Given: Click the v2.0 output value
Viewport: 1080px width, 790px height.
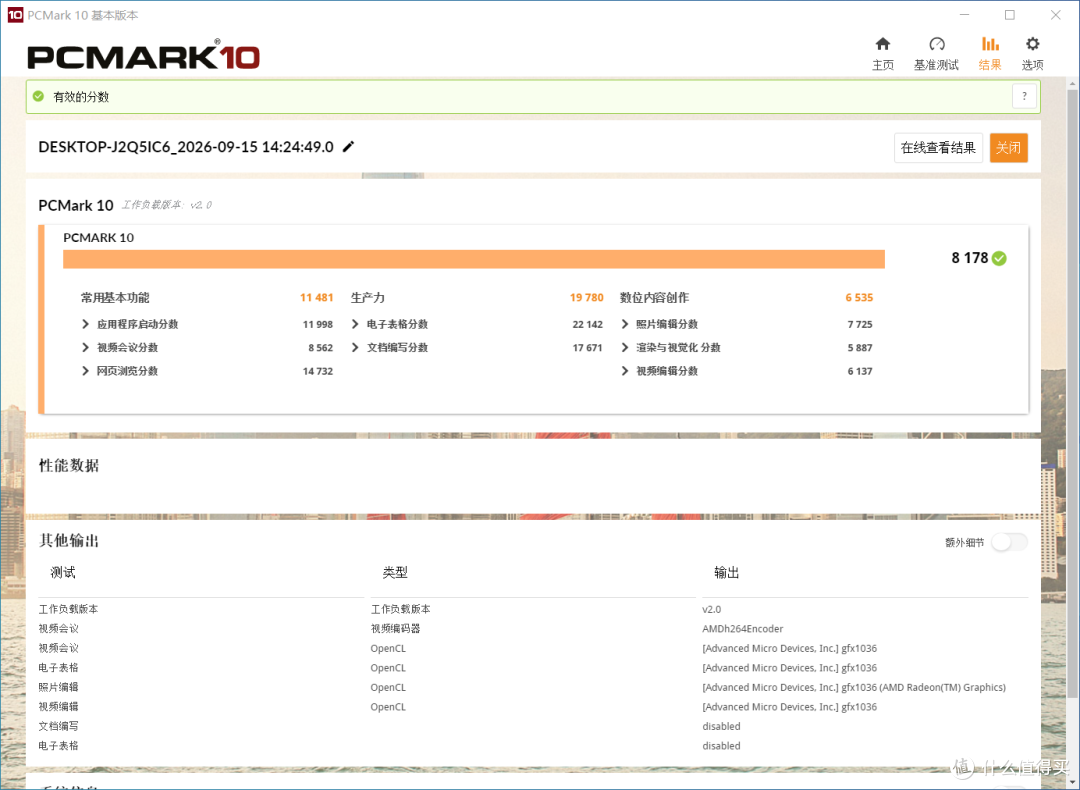Looking at the screenshot, I should click(712, 610).
